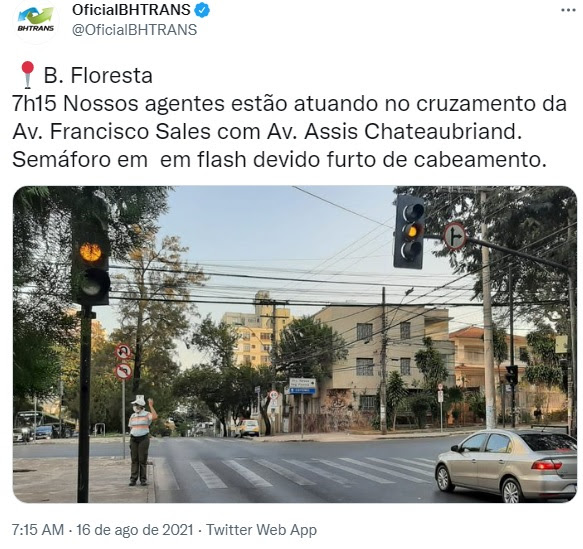Open the tweet timestamp 7:15 AM
Screen dimensions: 583x549
(38, 530)
